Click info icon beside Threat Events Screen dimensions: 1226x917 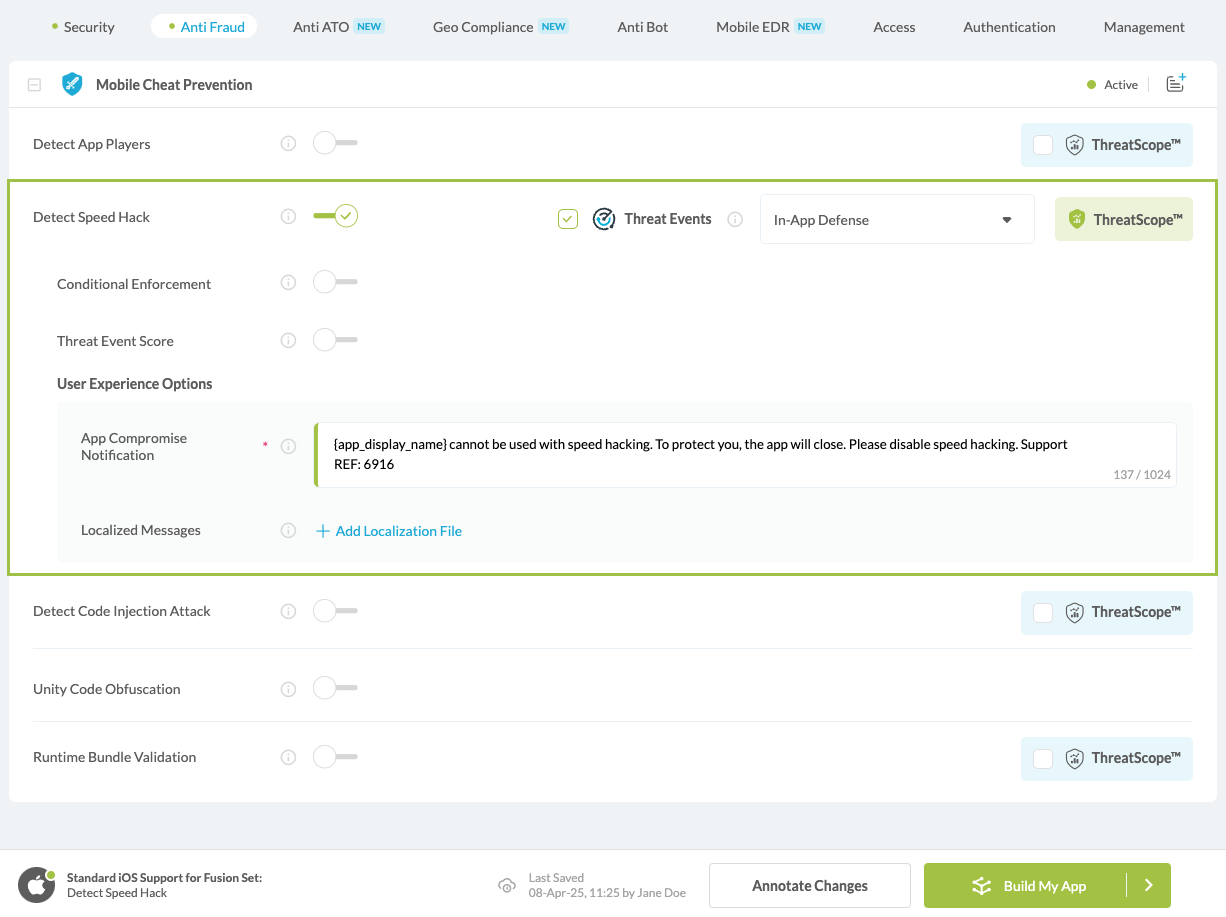point(735,219)
